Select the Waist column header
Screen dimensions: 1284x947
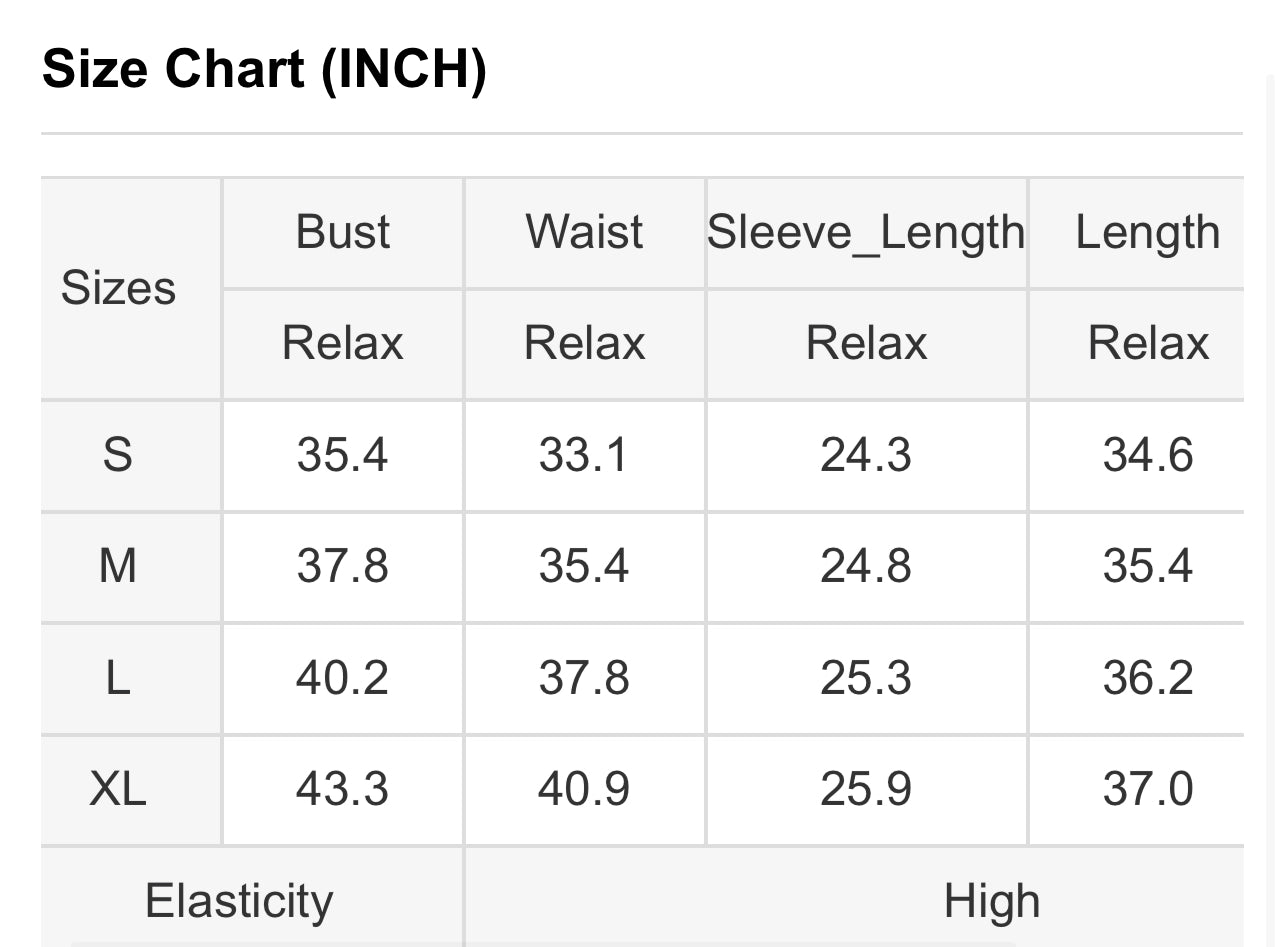point(584,232)
